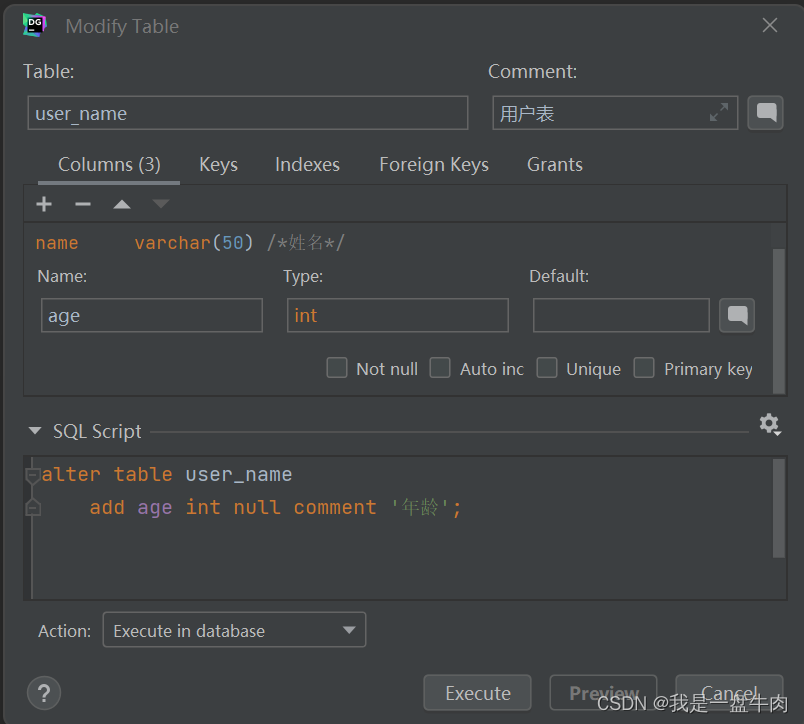
Task: Move the column up with the up arrow
Action: [x=122, y=204]
